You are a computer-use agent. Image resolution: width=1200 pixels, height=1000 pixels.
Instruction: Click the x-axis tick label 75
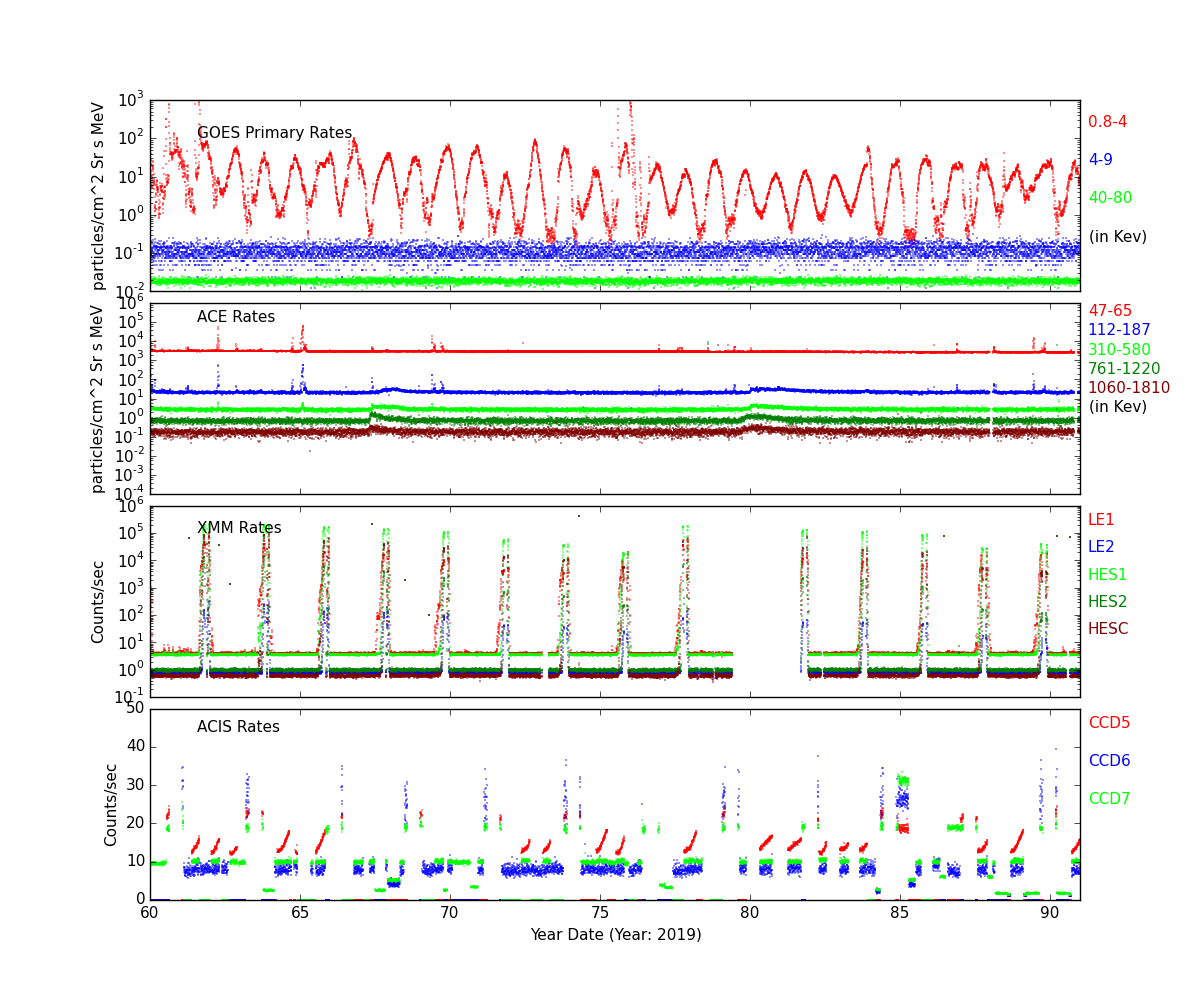pos(600,912)
